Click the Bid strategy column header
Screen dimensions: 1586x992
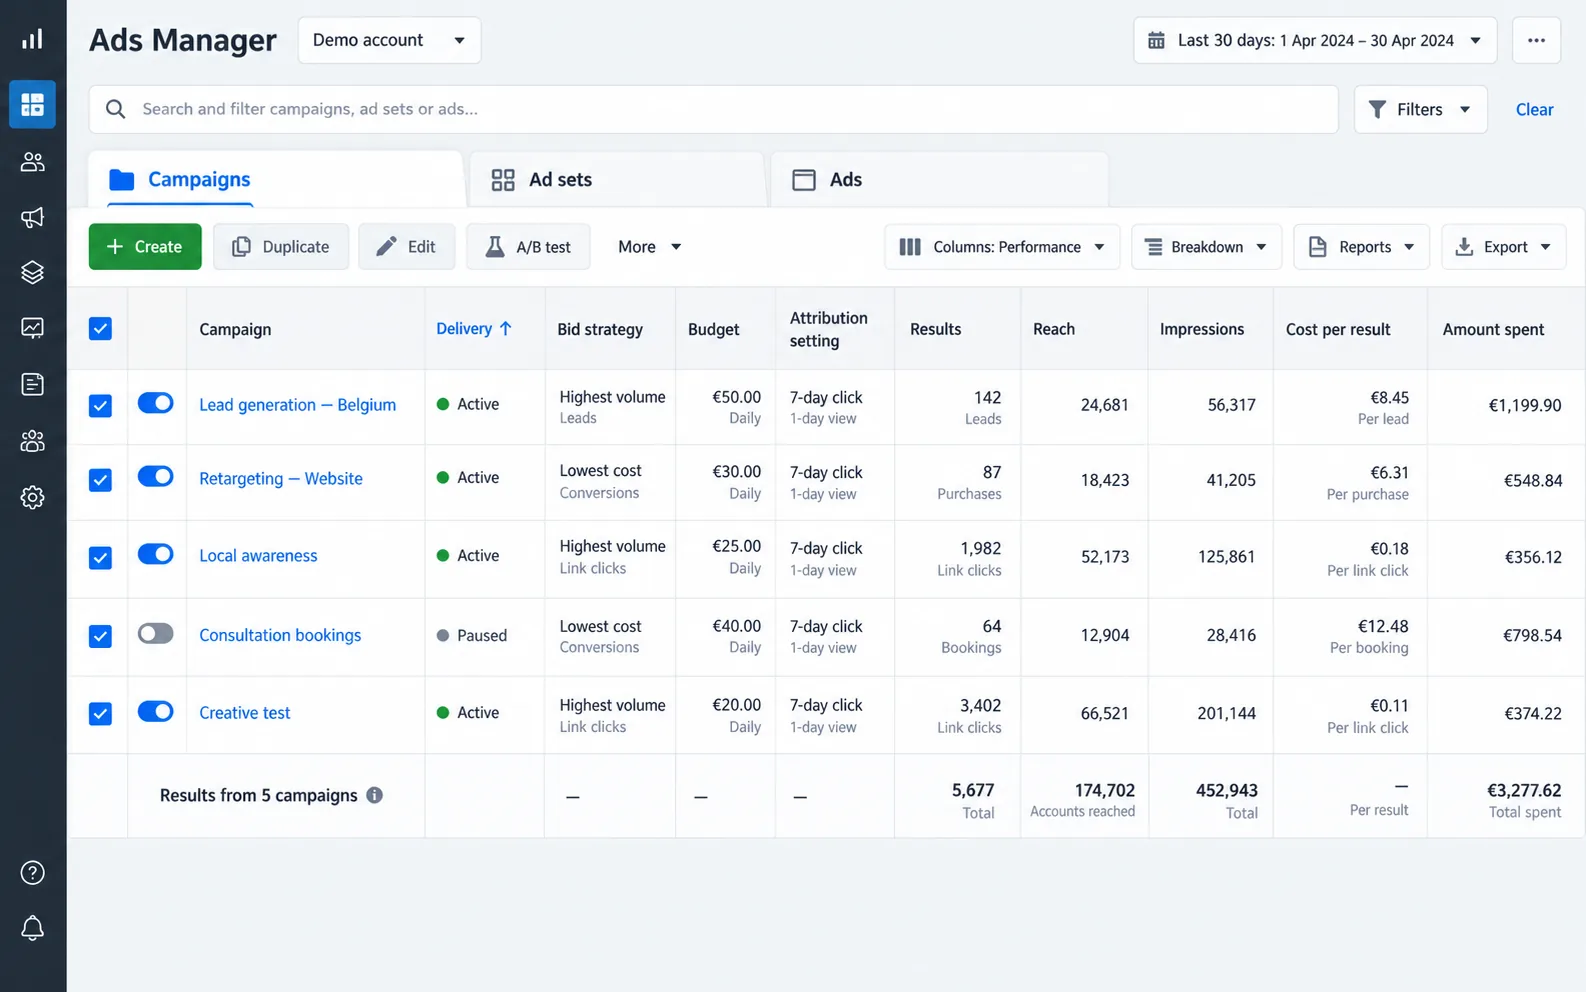click(x=600, y=329)
